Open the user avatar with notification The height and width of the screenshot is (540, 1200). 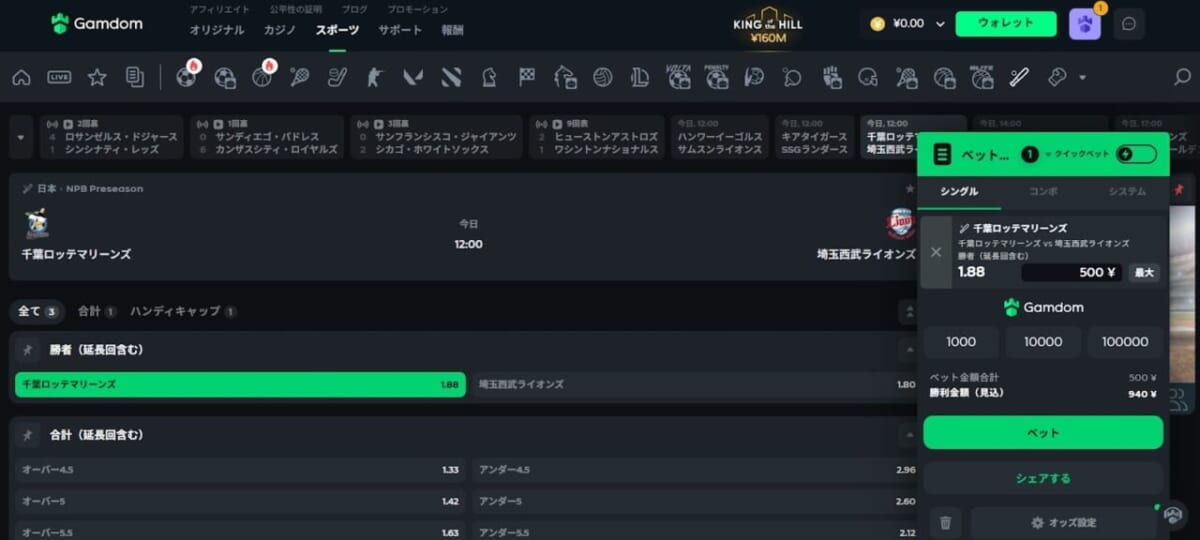[1085, 24]
